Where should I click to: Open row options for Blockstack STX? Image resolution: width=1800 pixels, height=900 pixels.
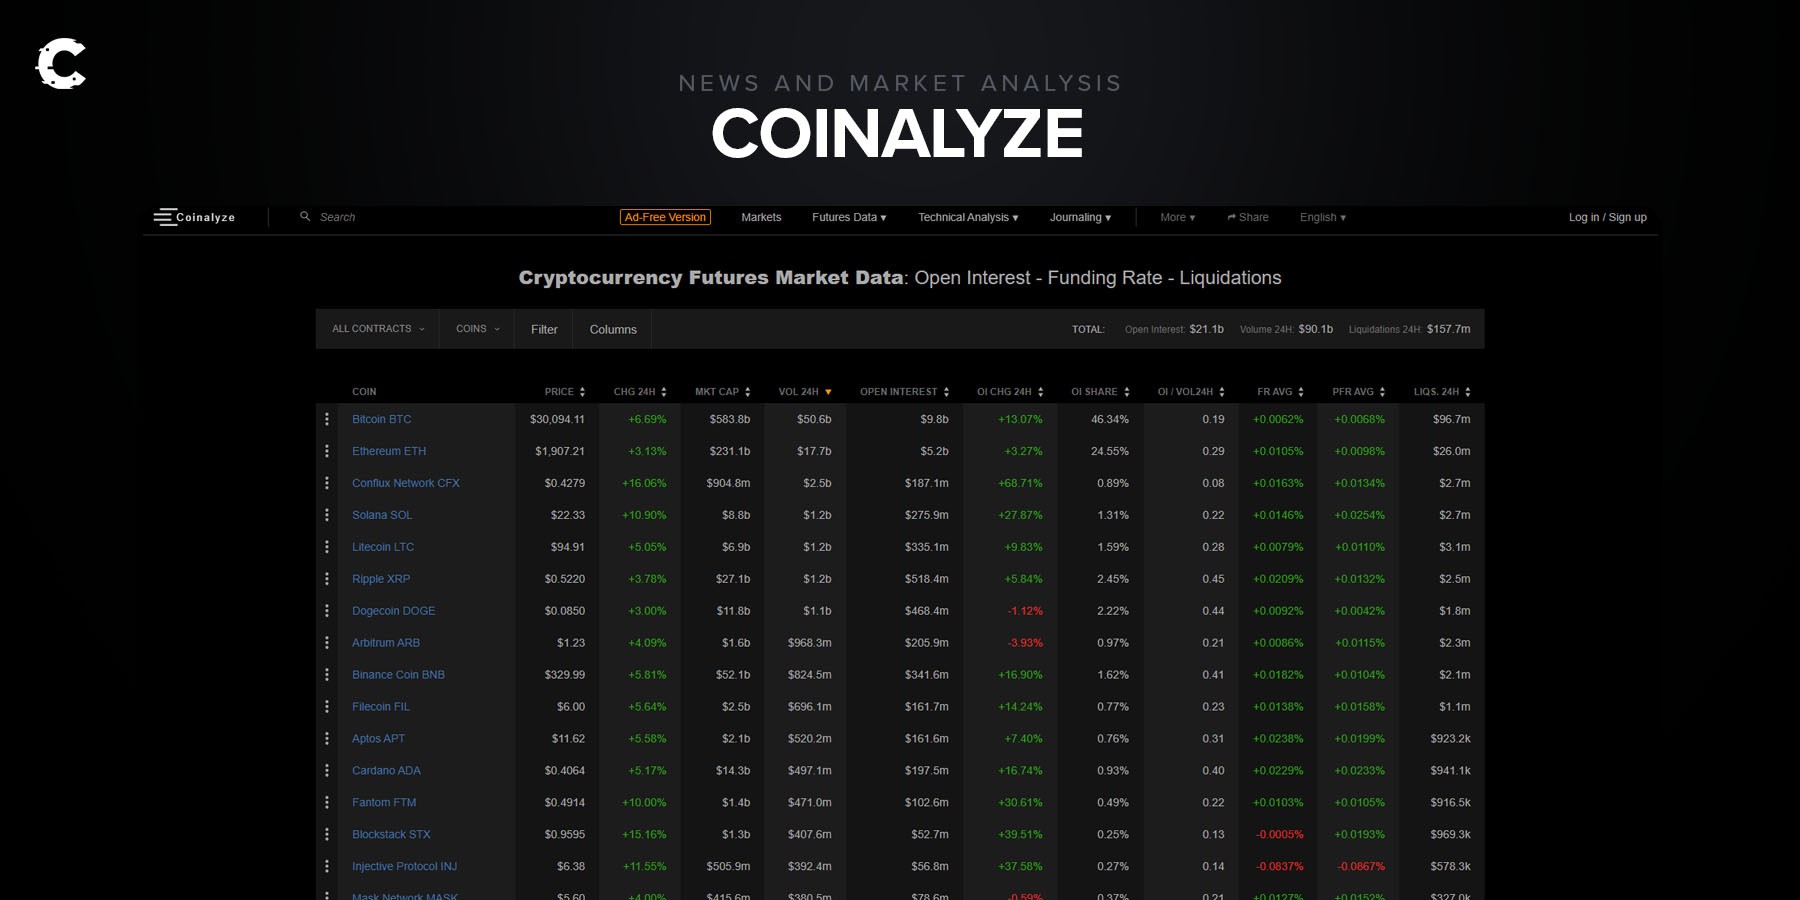pyautogui.click(x=327, y=835)
